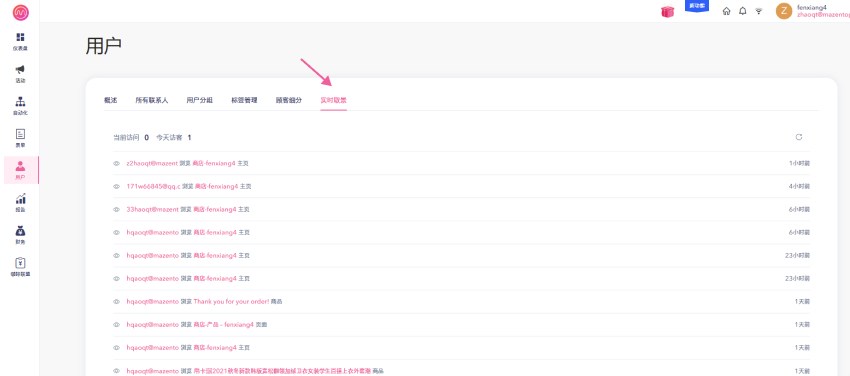Open the 171w66845@qq.c visitor link

(153, 186)
